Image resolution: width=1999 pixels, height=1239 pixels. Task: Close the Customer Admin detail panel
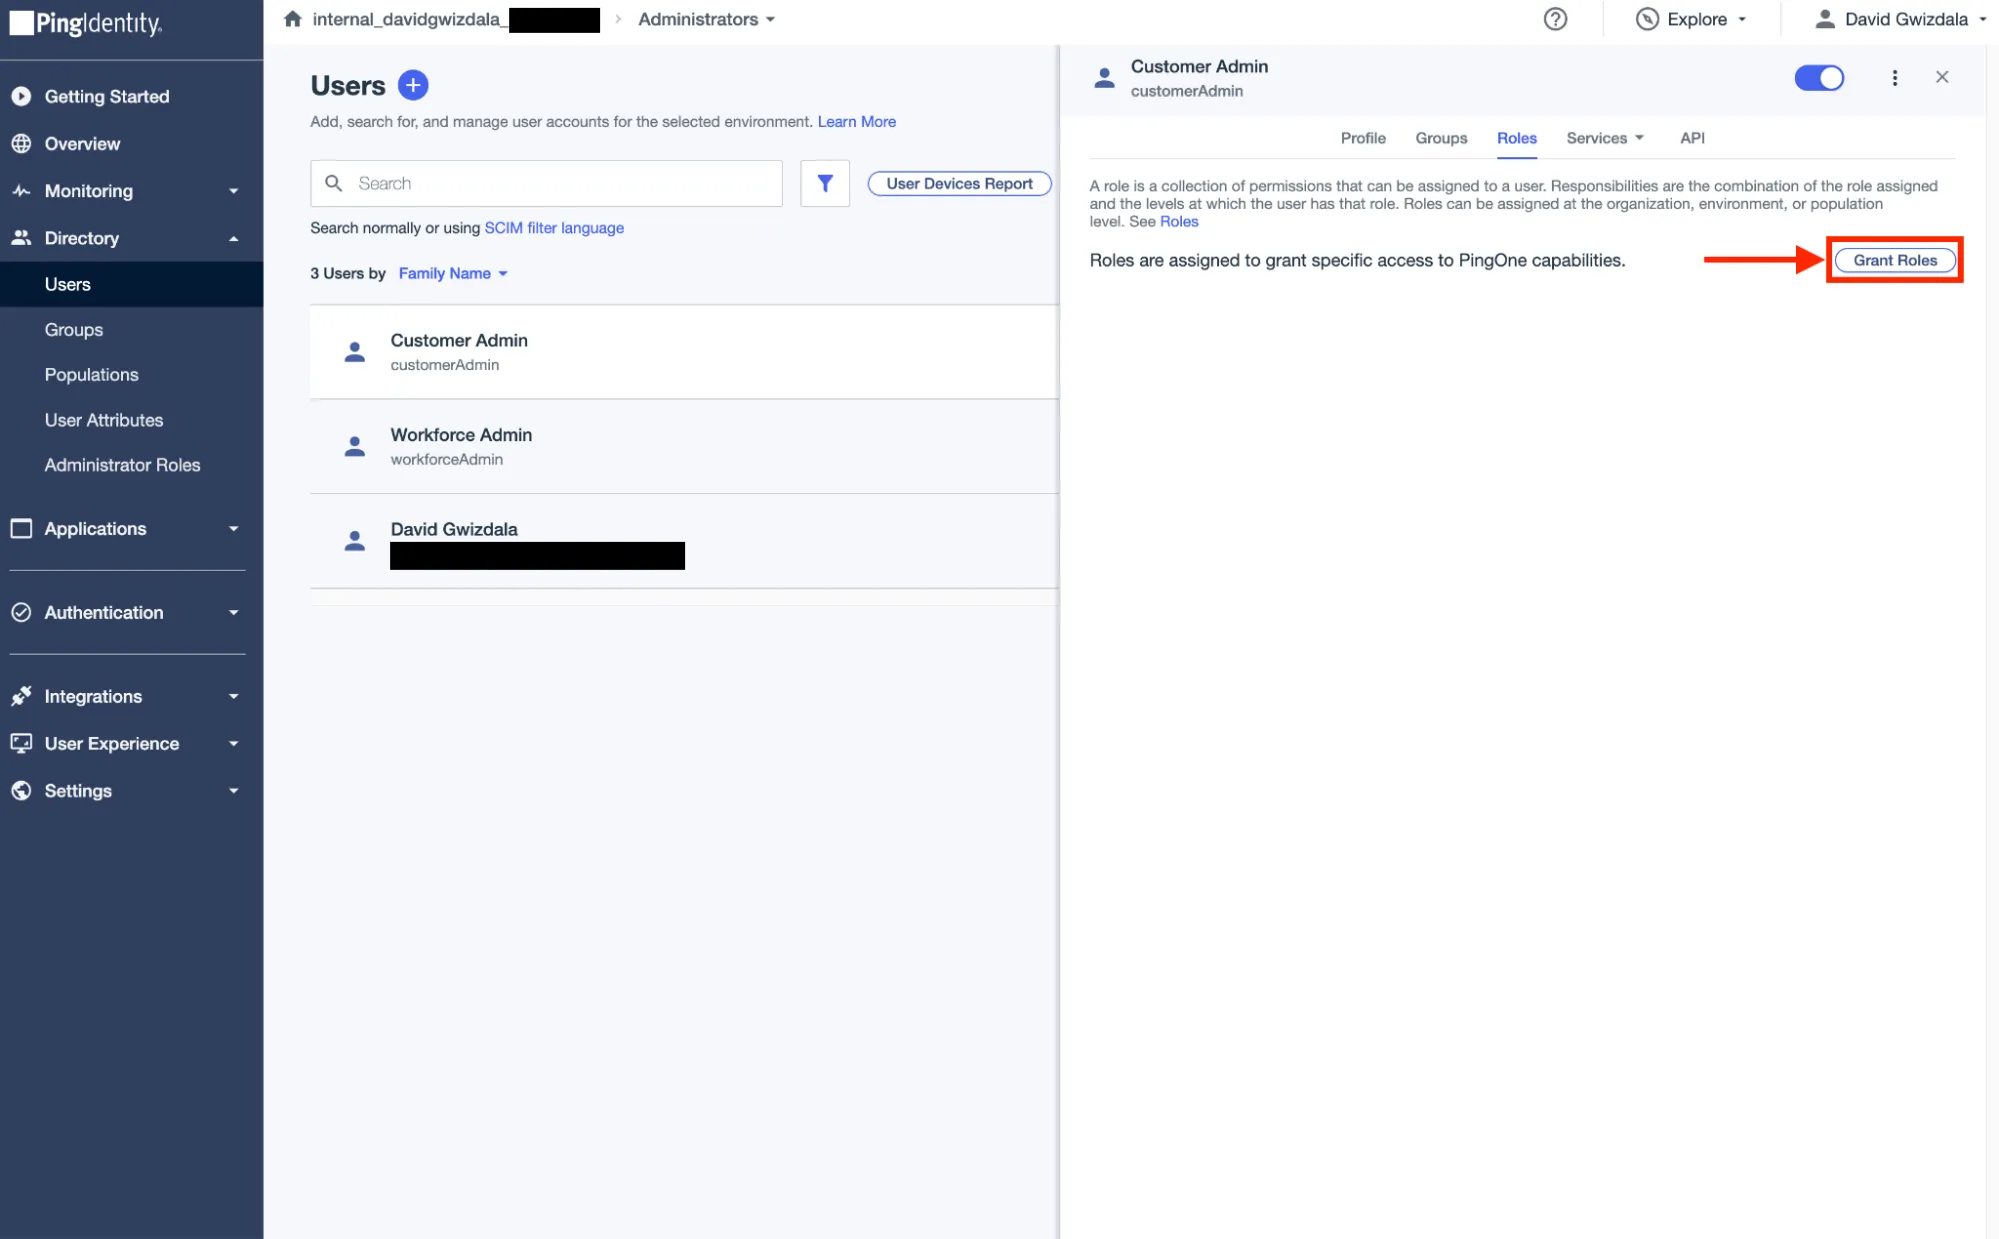pos(1942,77)
